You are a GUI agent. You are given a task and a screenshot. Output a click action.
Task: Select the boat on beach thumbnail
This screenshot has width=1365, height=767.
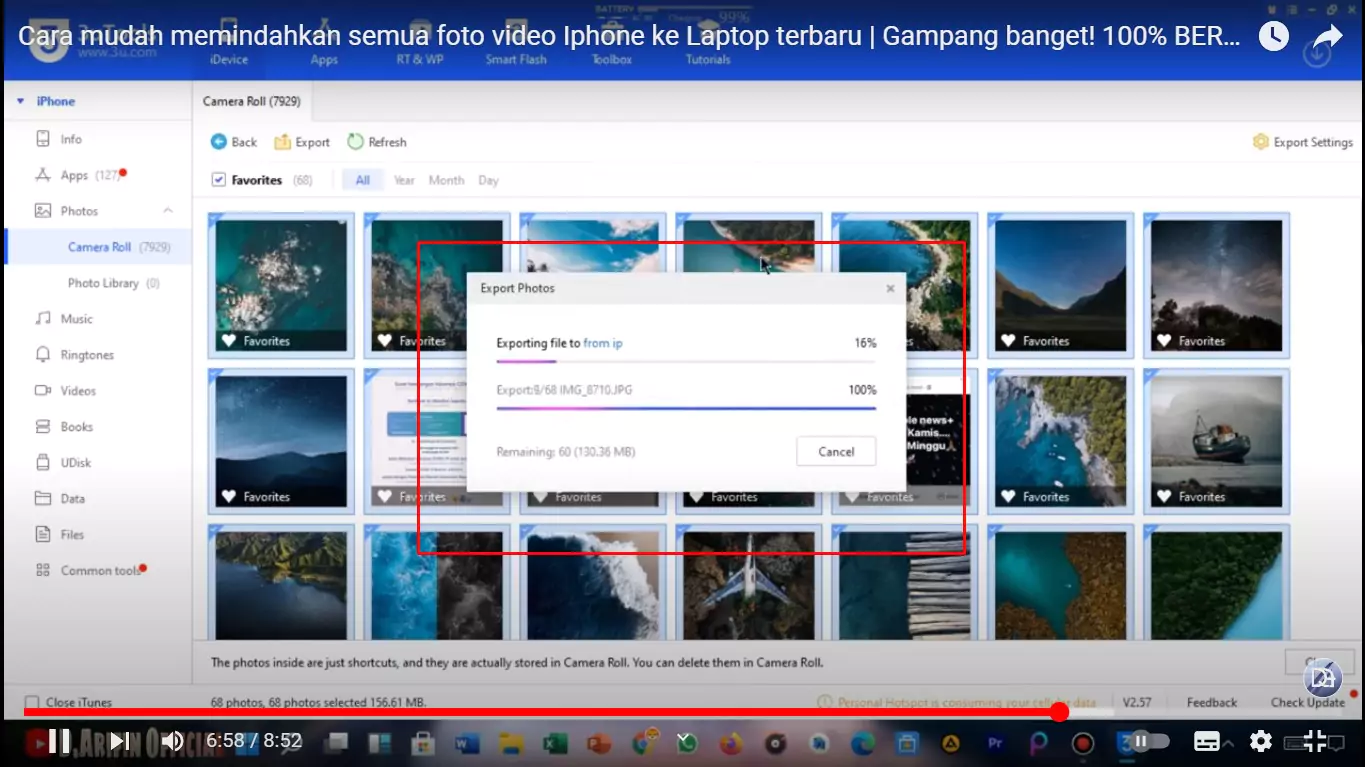[x=1216, y=441]
